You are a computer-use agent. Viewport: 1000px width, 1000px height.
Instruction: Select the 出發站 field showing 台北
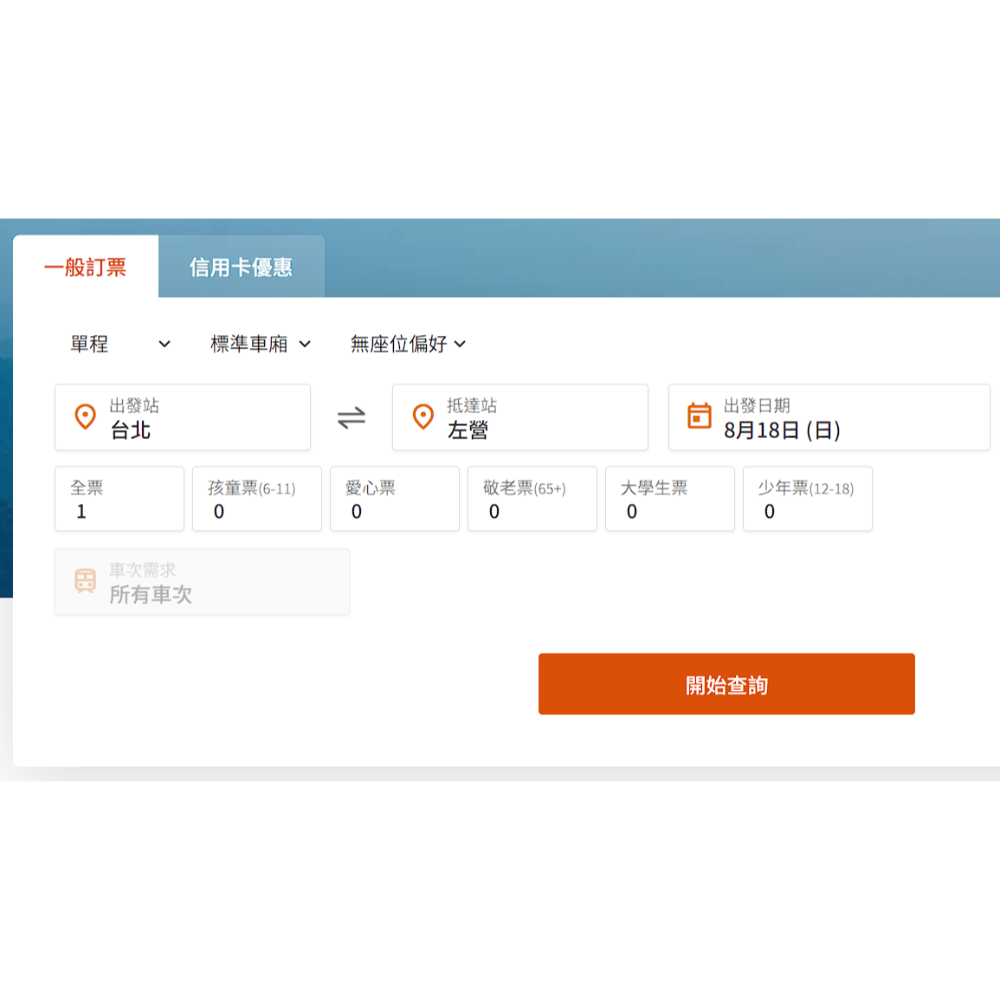pos(182,418)
